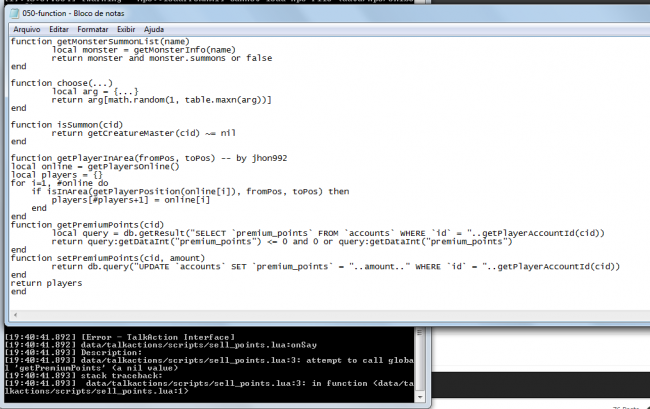Click the comment 'by jhon992'
This screenshot has width=650, height=409.
coord(262,158)
